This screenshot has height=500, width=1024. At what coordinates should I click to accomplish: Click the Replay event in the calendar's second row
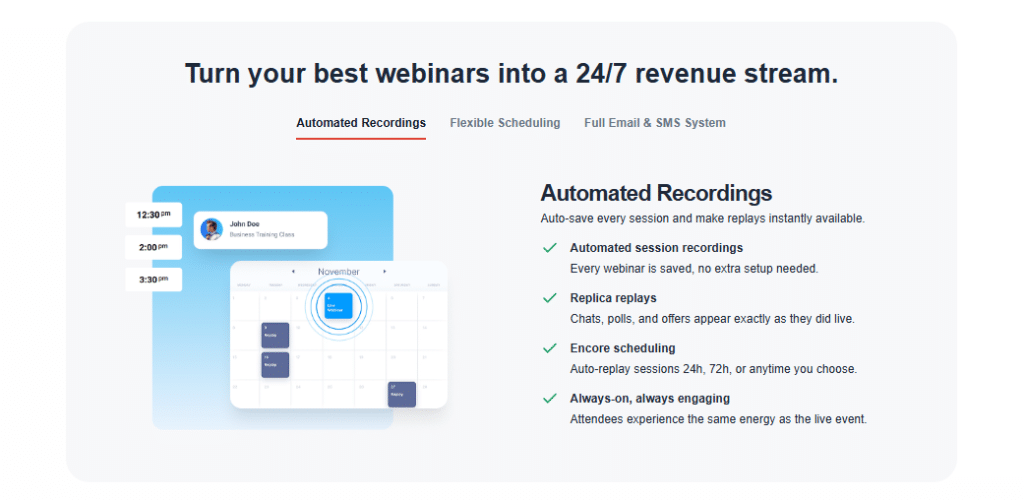click(x=275, y=336)
